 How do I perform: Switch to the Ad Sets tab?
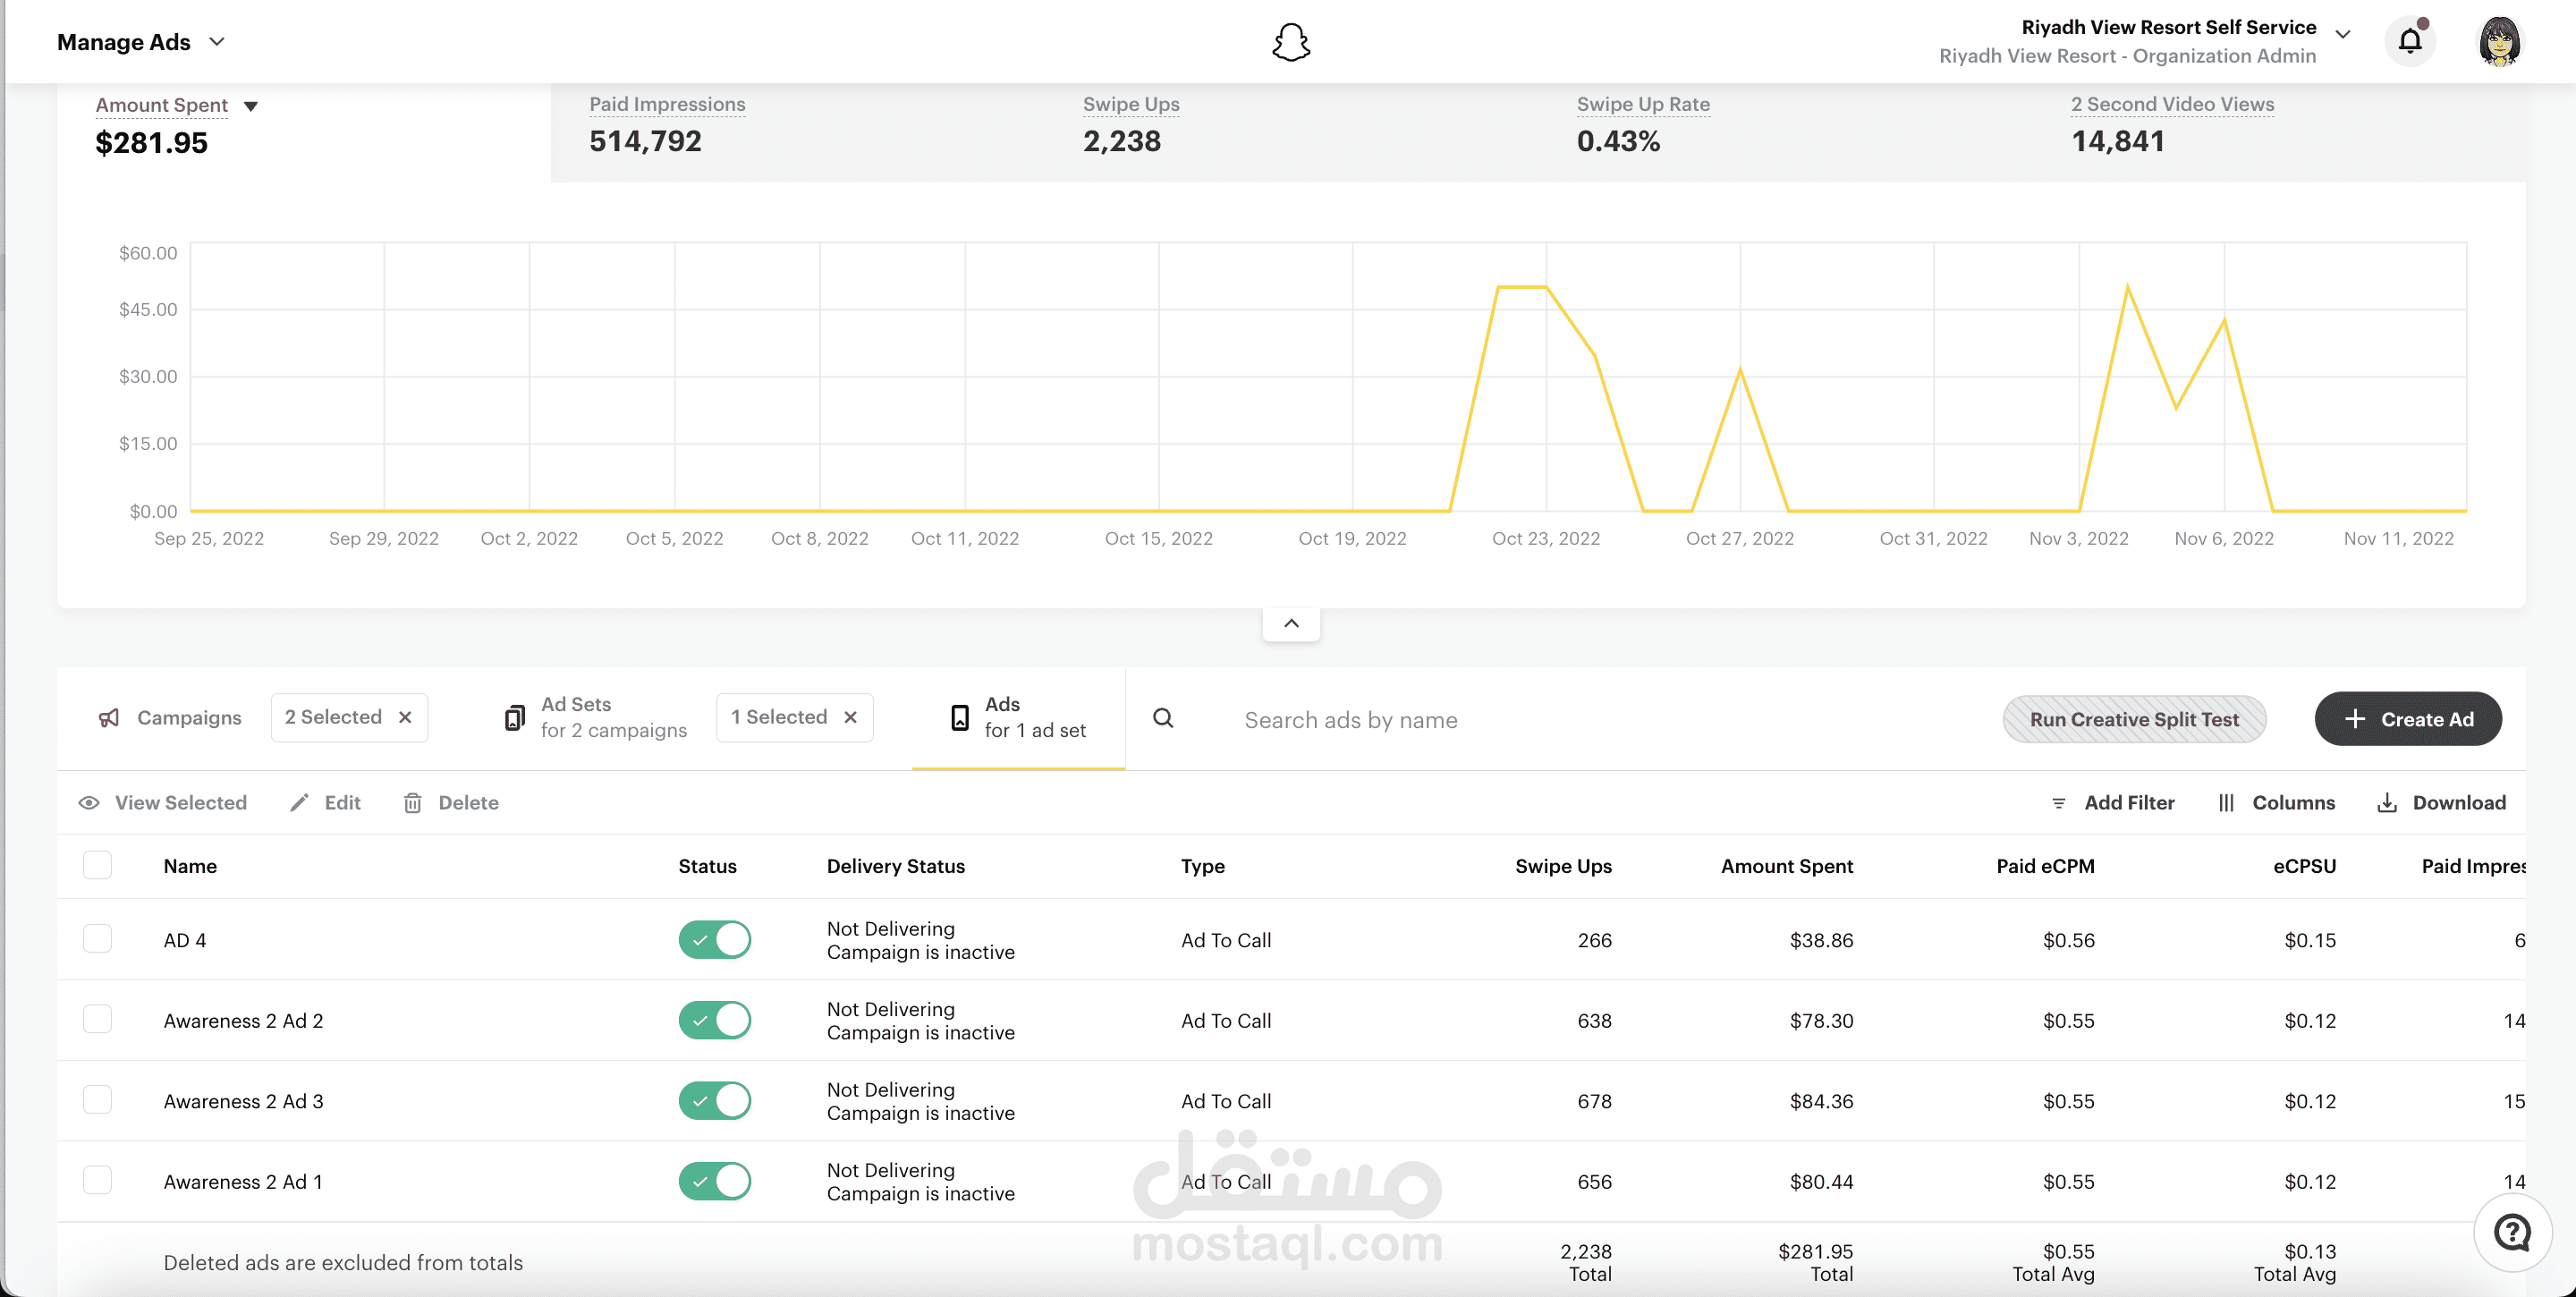pyautogui.click(x=595, y=718)
